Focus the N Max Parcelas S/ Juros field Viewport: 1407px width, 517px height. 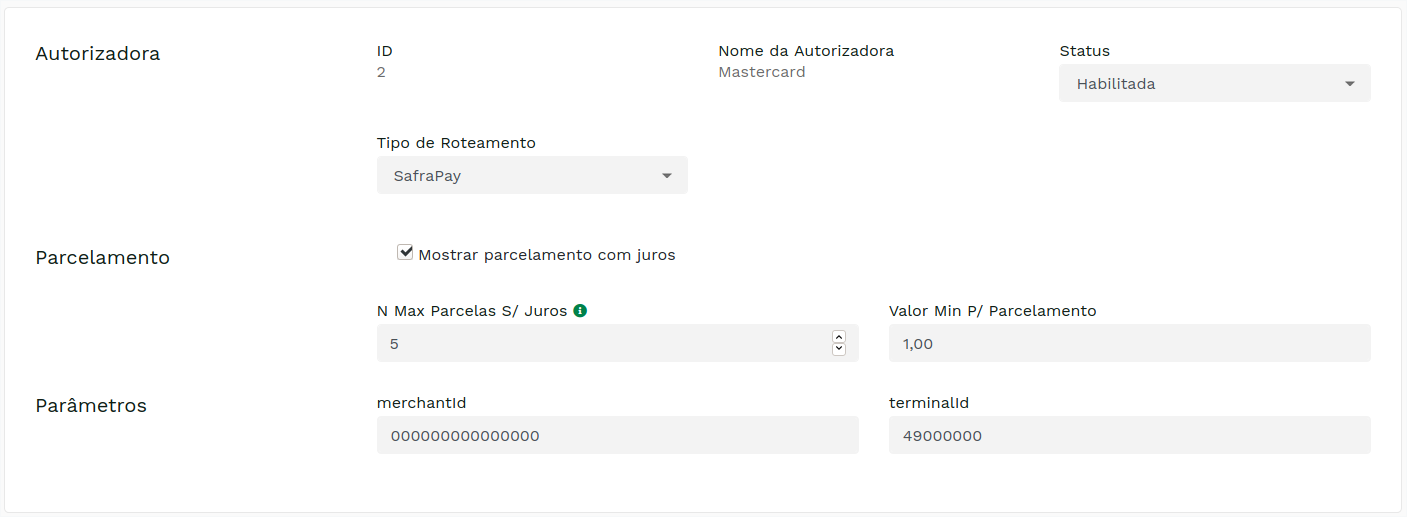[x=600, y=343]
